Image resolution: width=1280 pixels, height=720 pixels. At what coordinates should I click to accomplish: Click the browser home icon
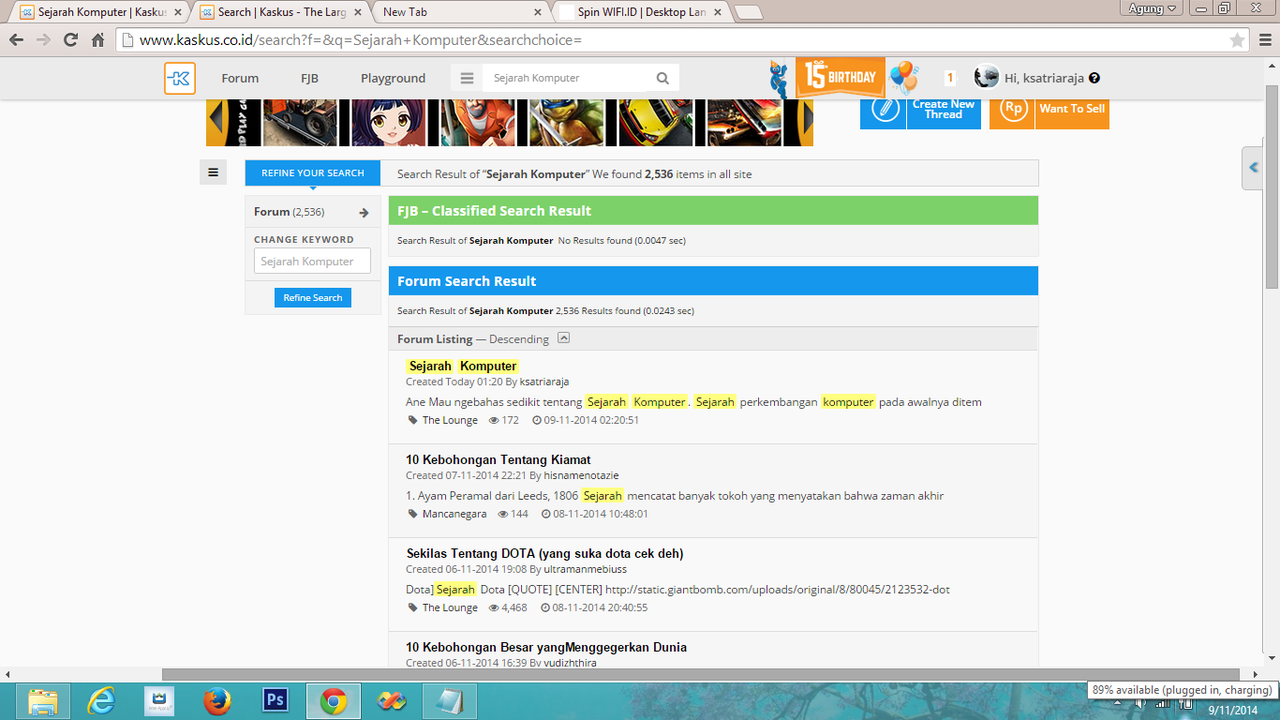coord(98,40)
